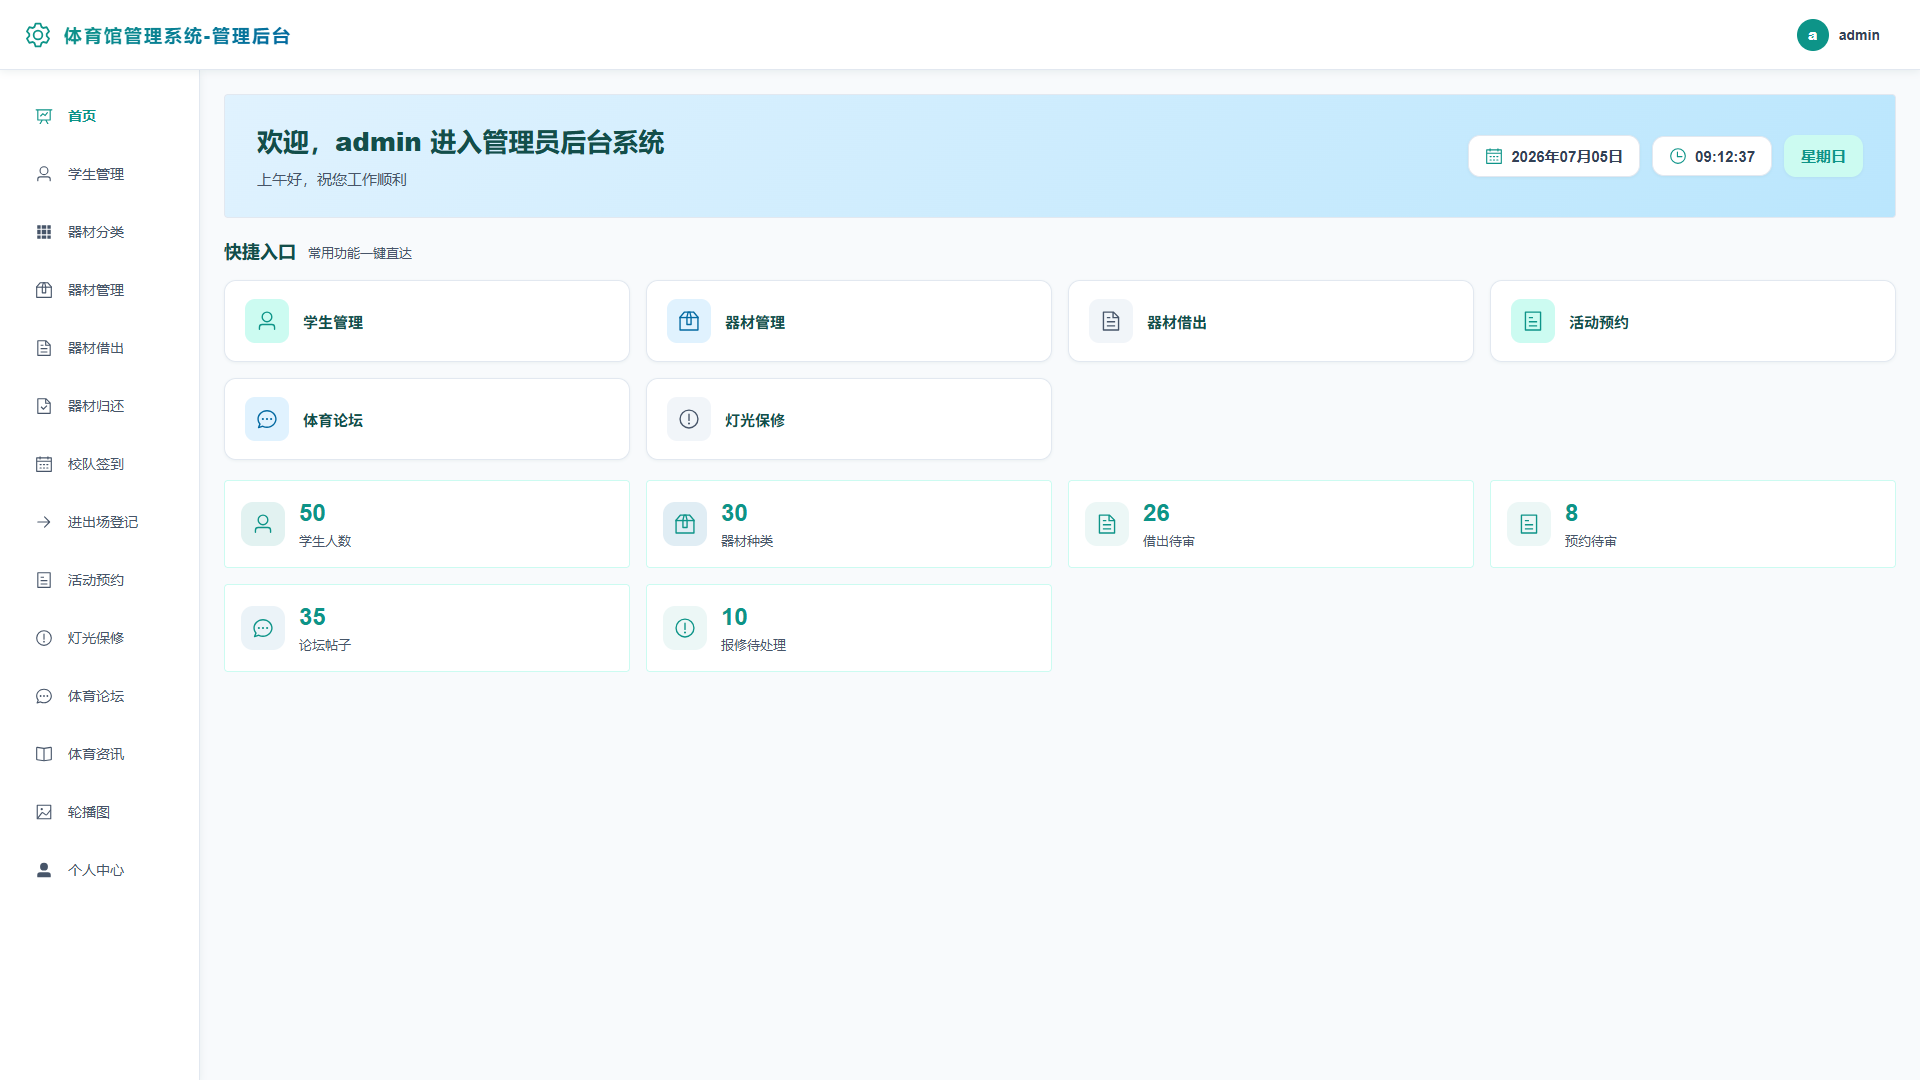Click the 器材借出 quick-entry document icon
The width and height of the screenshot is (1920, 1080).
(1111, 321)
